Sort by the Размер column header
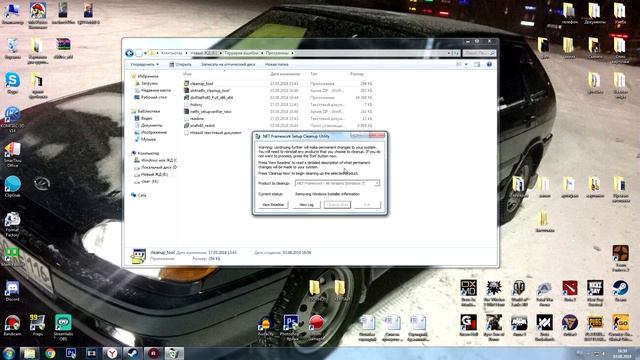 [x=356, y=74]
